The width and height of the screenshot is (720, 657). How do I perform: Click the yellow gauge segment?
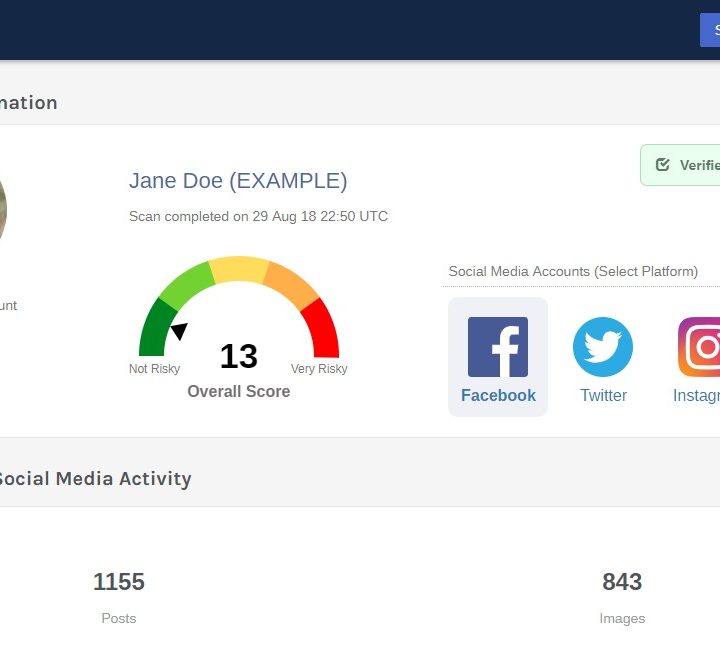pos(239,270)
